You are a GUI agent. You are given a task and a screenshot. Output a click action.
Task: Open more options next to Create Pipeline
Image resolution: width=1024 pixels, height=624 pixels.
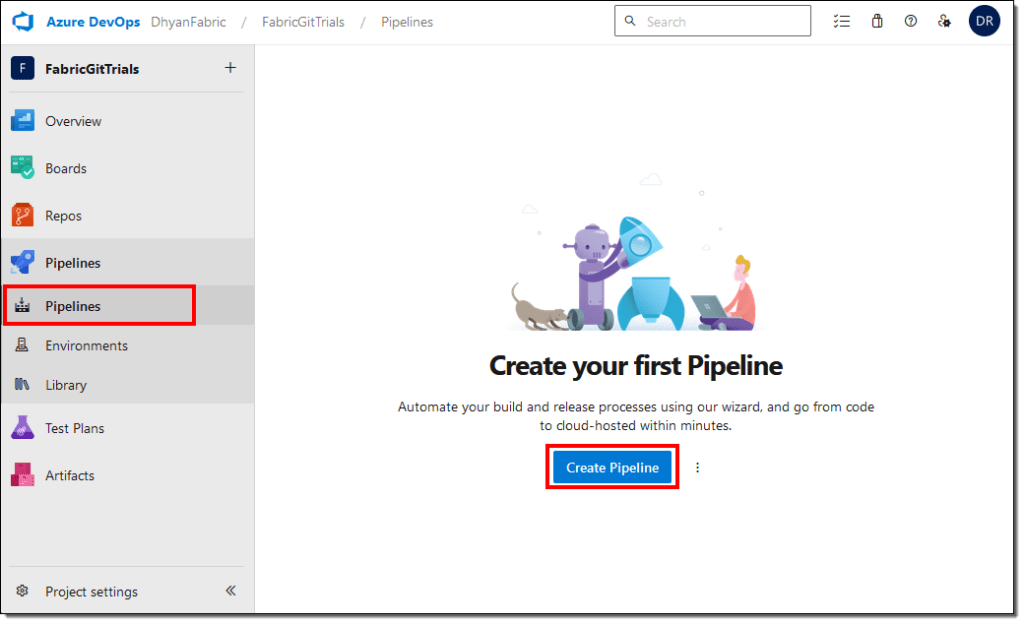(697, 467)
